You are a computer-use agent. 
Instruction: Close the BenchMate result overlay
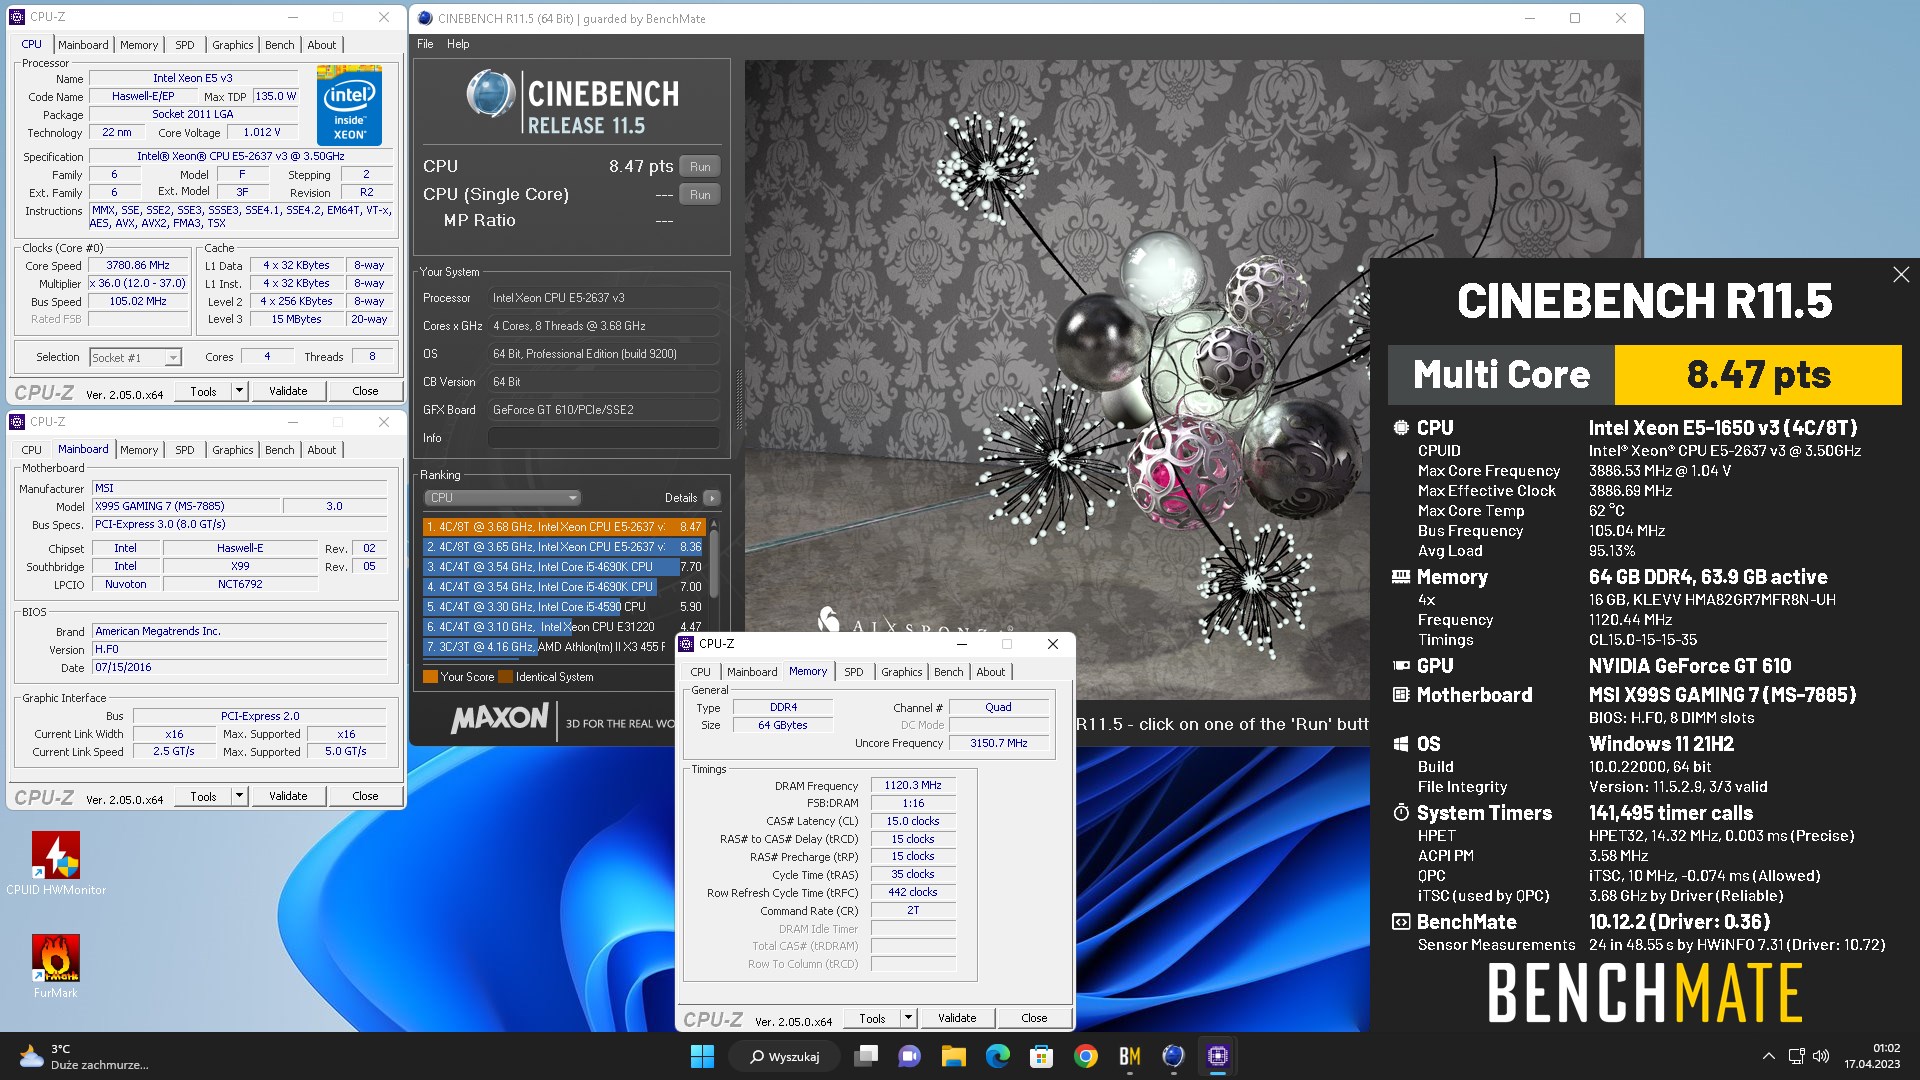(1901, 275)
